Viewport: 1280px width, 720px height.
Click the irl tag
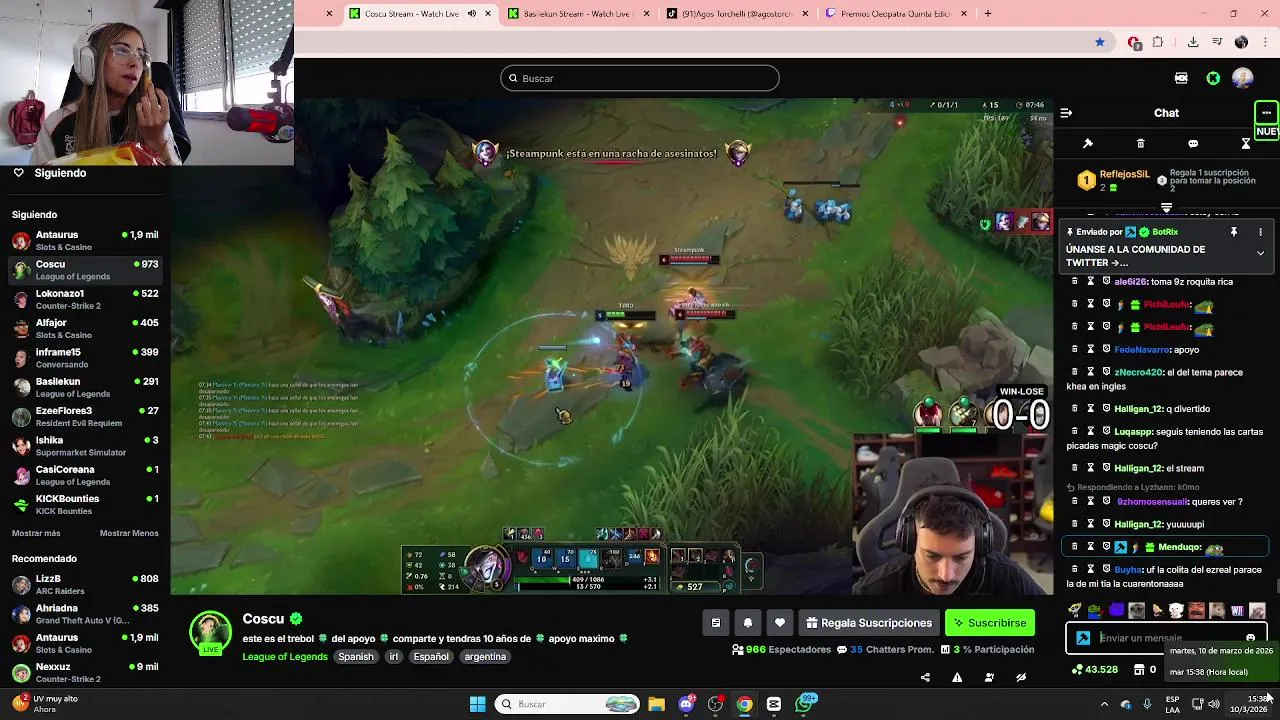[x=394, y=657]
